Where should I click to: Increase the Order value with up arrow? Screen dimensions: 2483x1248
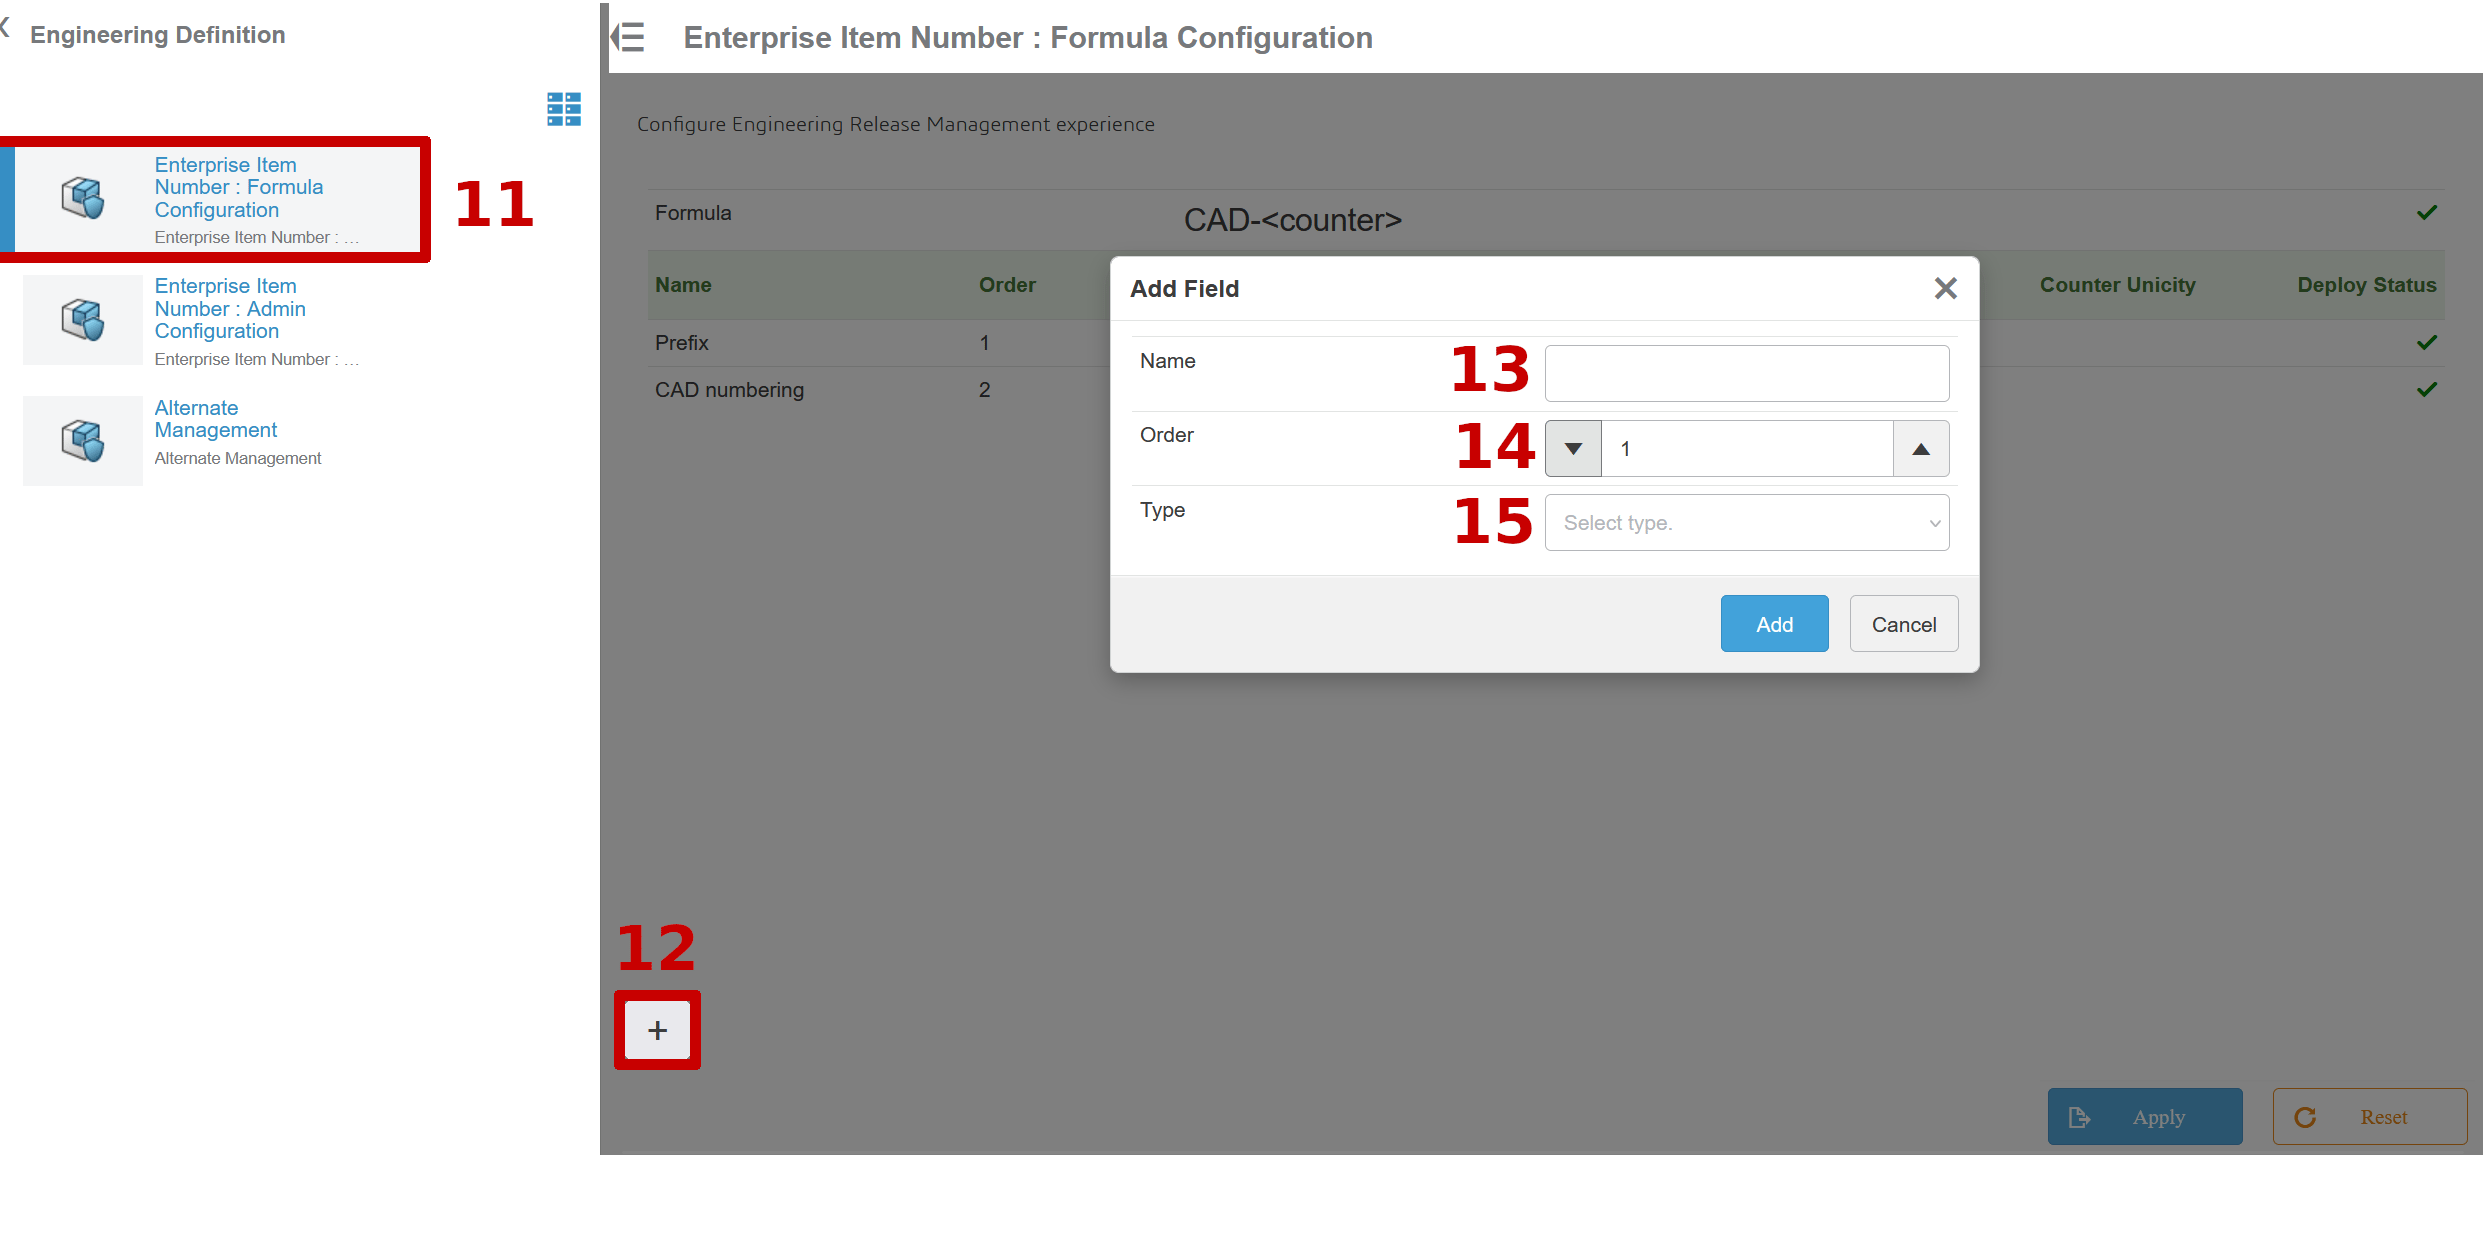coord(1920,449)
